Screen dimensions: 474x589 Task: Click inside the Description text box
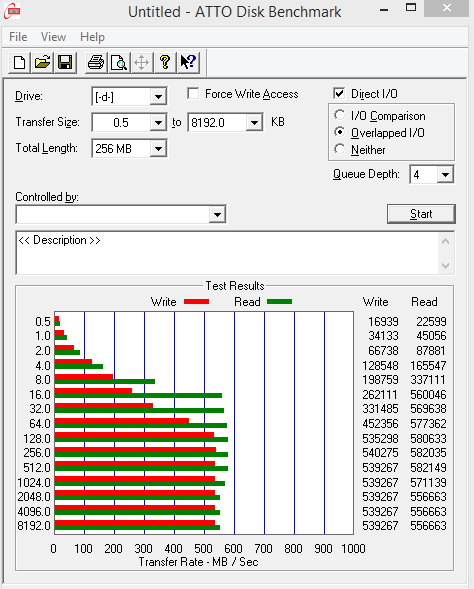(x=228, y=253)
